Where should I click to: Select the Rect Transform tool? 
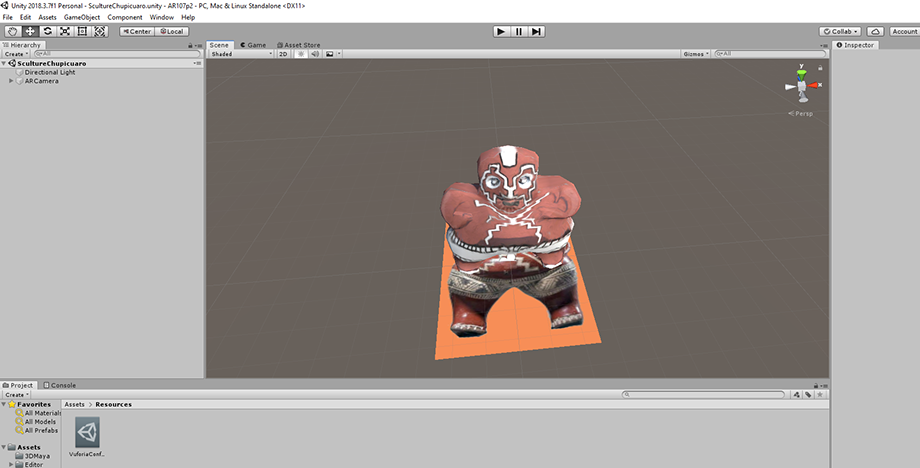coord(82,31)
